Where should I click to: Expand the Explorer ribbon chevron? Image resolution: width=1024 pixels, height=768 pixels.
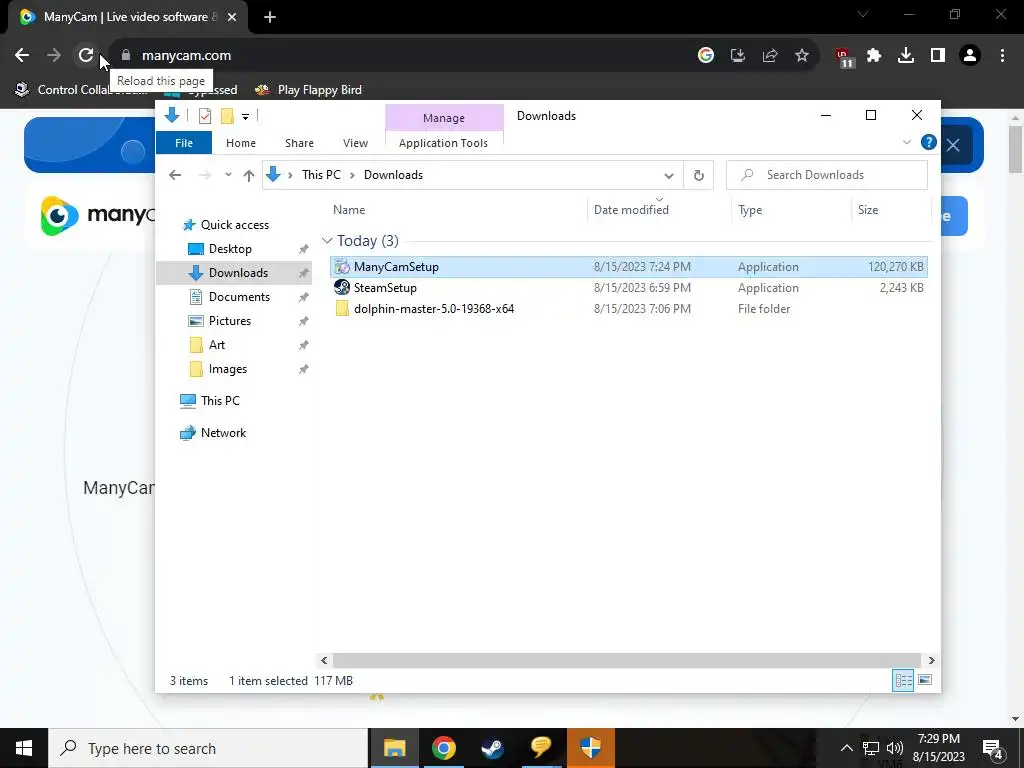click(906, 142)
